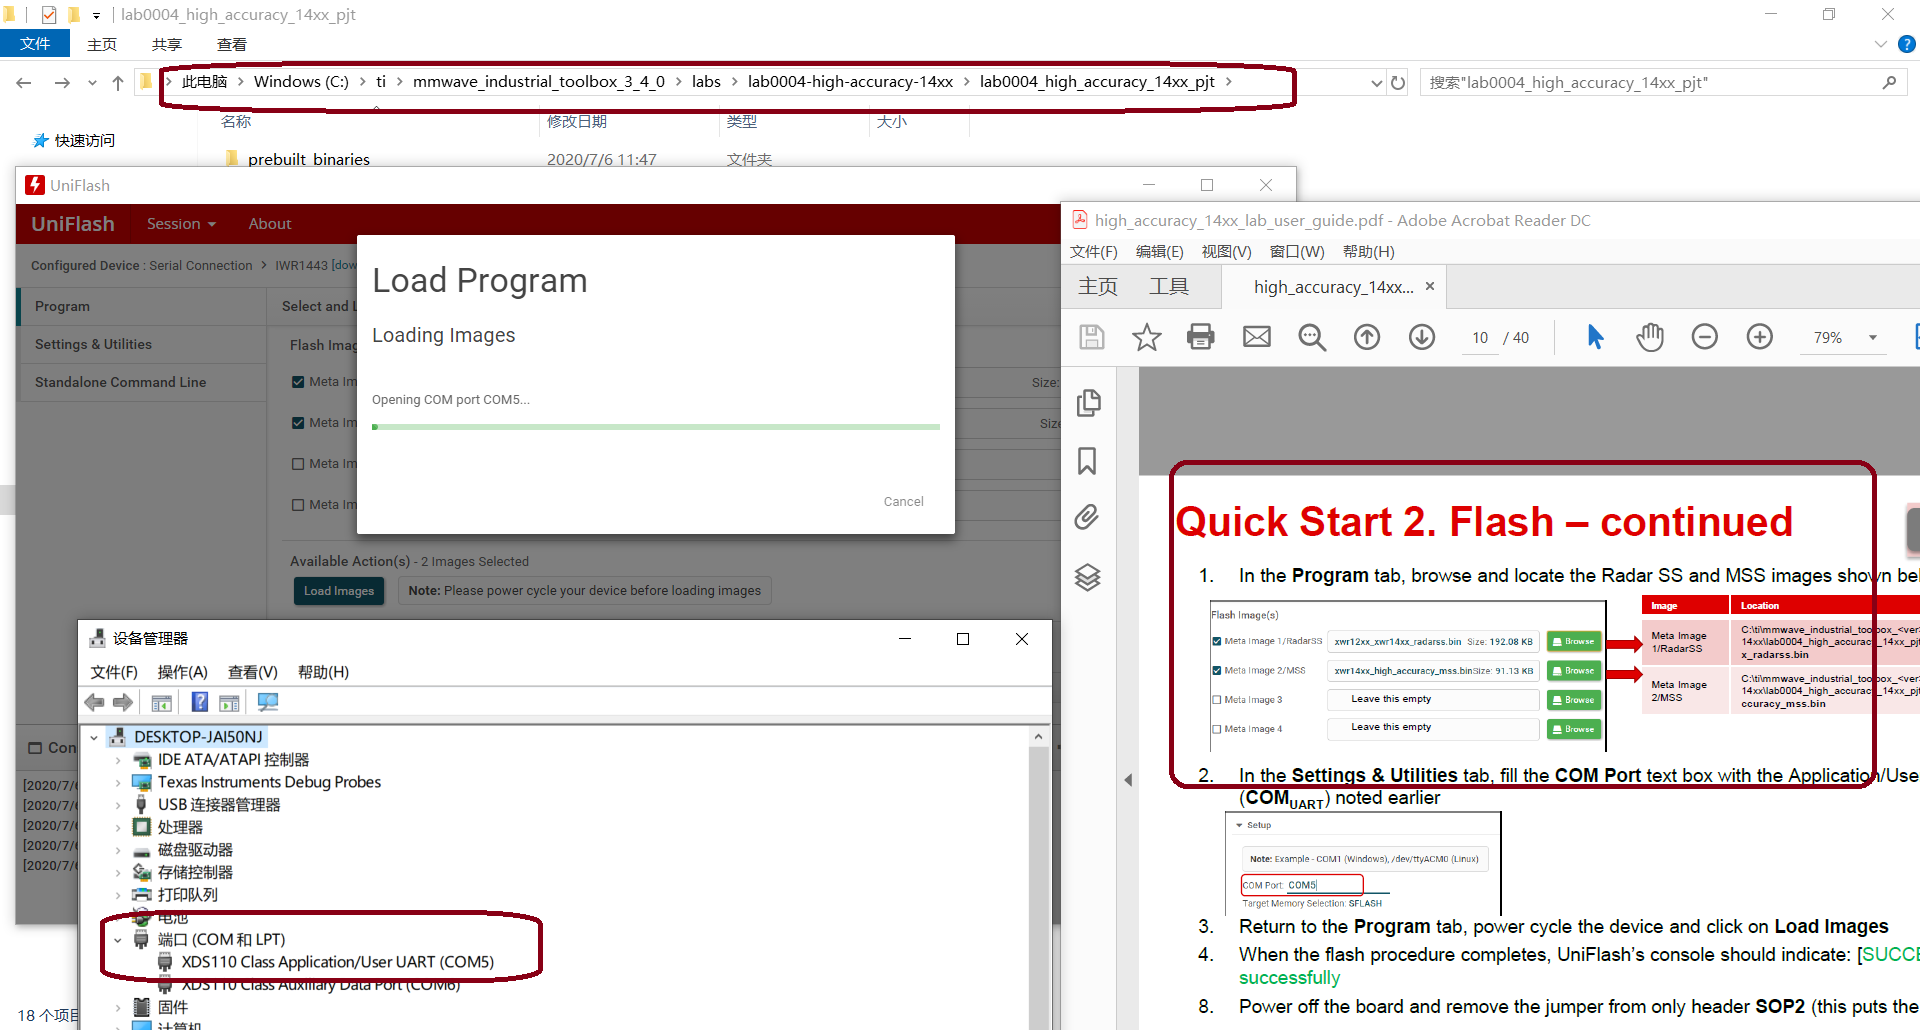Collapse DESKTOP-JAI50NJ tree node
The height and width of the screenshot is (1030, 1920).
(x=95, y=737)
